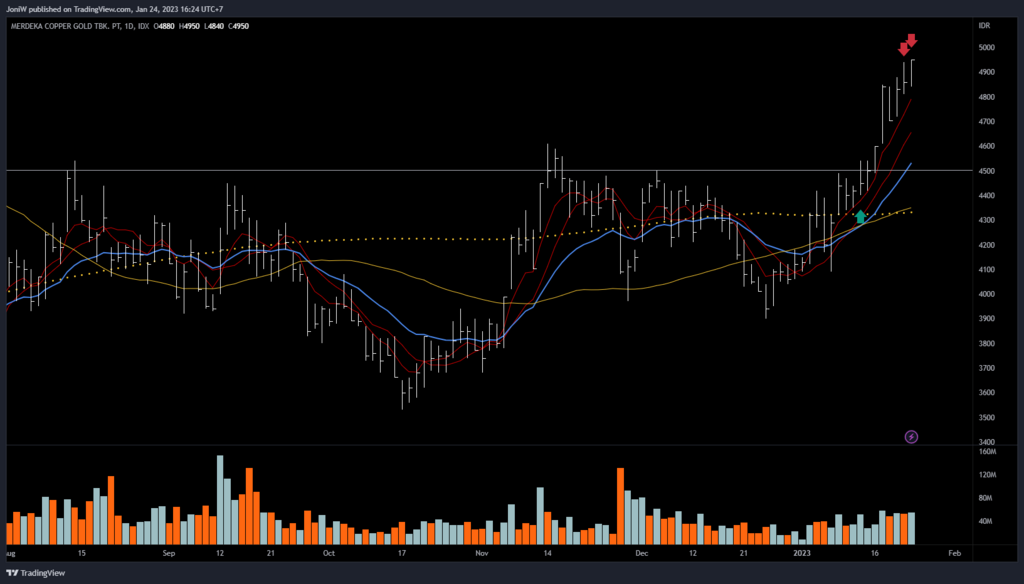1024x584 pixels.
Task: Click the Feb label on time axis
Action: pyautogui.click(x=954, y=552)
